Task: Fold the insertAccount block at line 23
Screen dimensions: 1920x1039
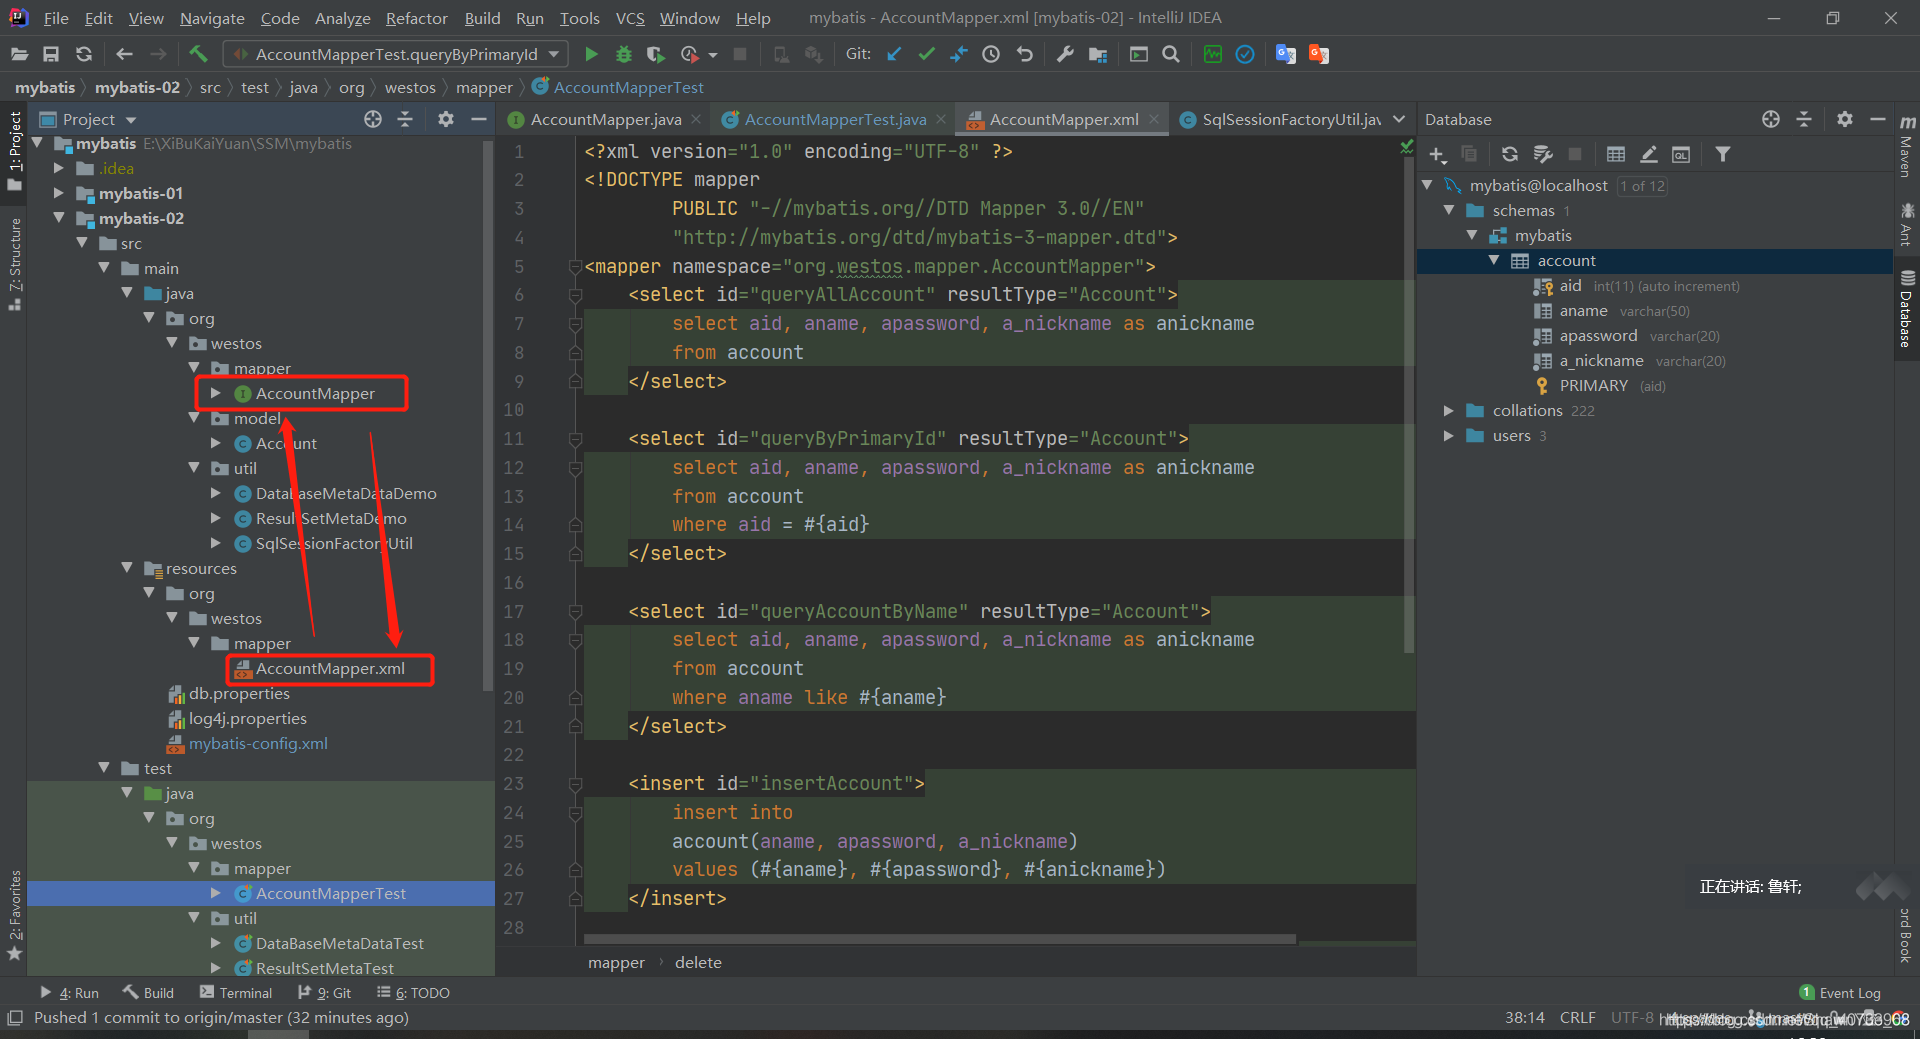Action: click(575, 784)
